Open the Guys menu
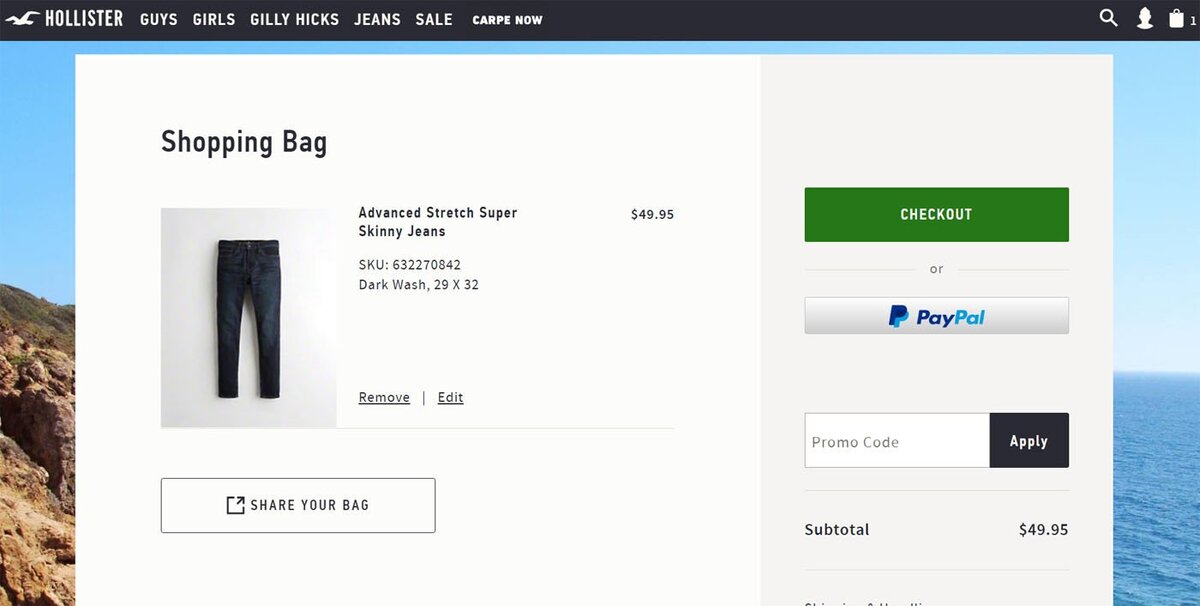 pos(159,19)
